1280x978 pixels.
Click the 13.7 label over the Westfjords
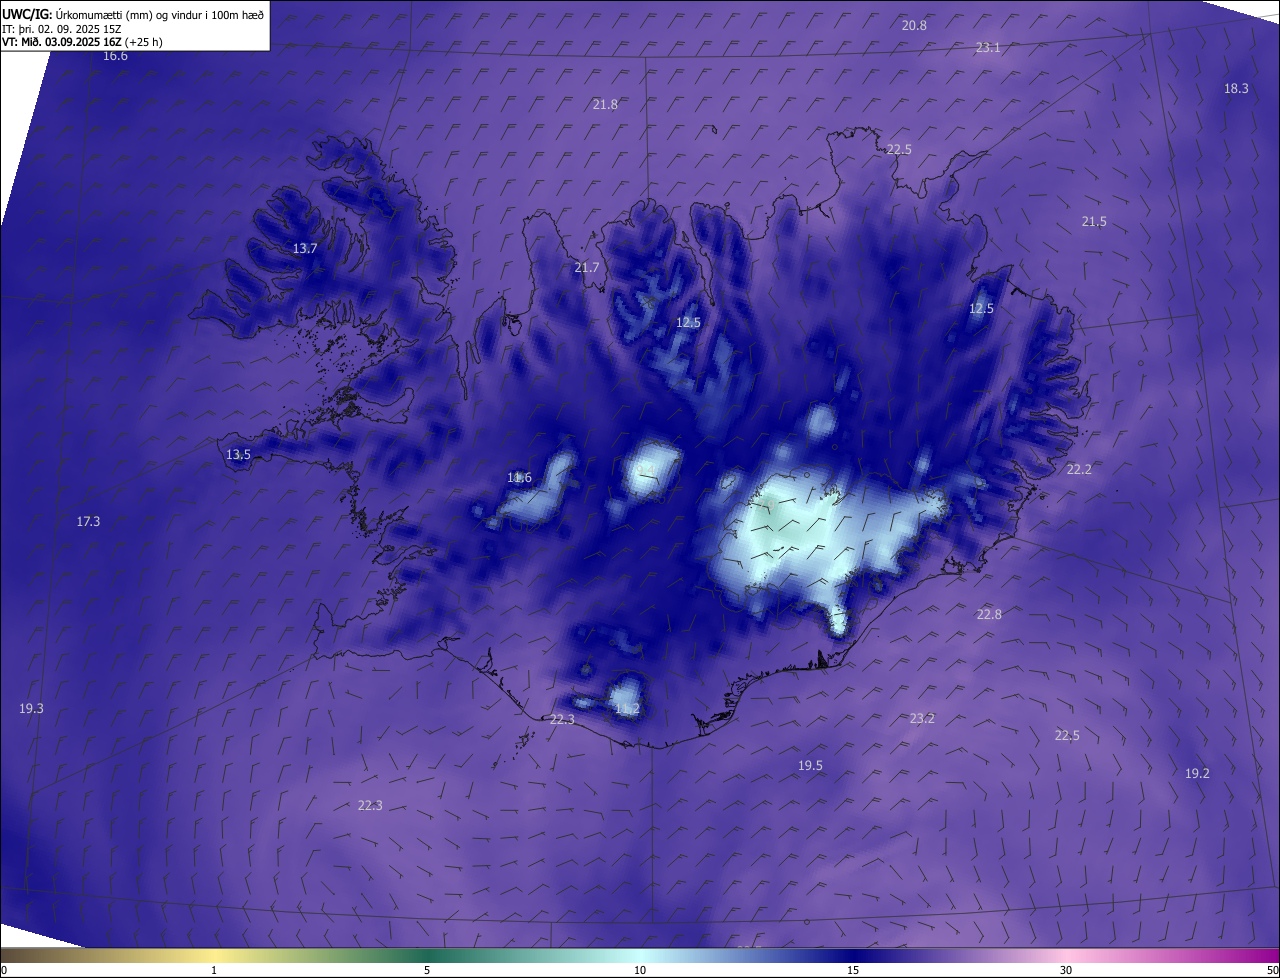305,248
